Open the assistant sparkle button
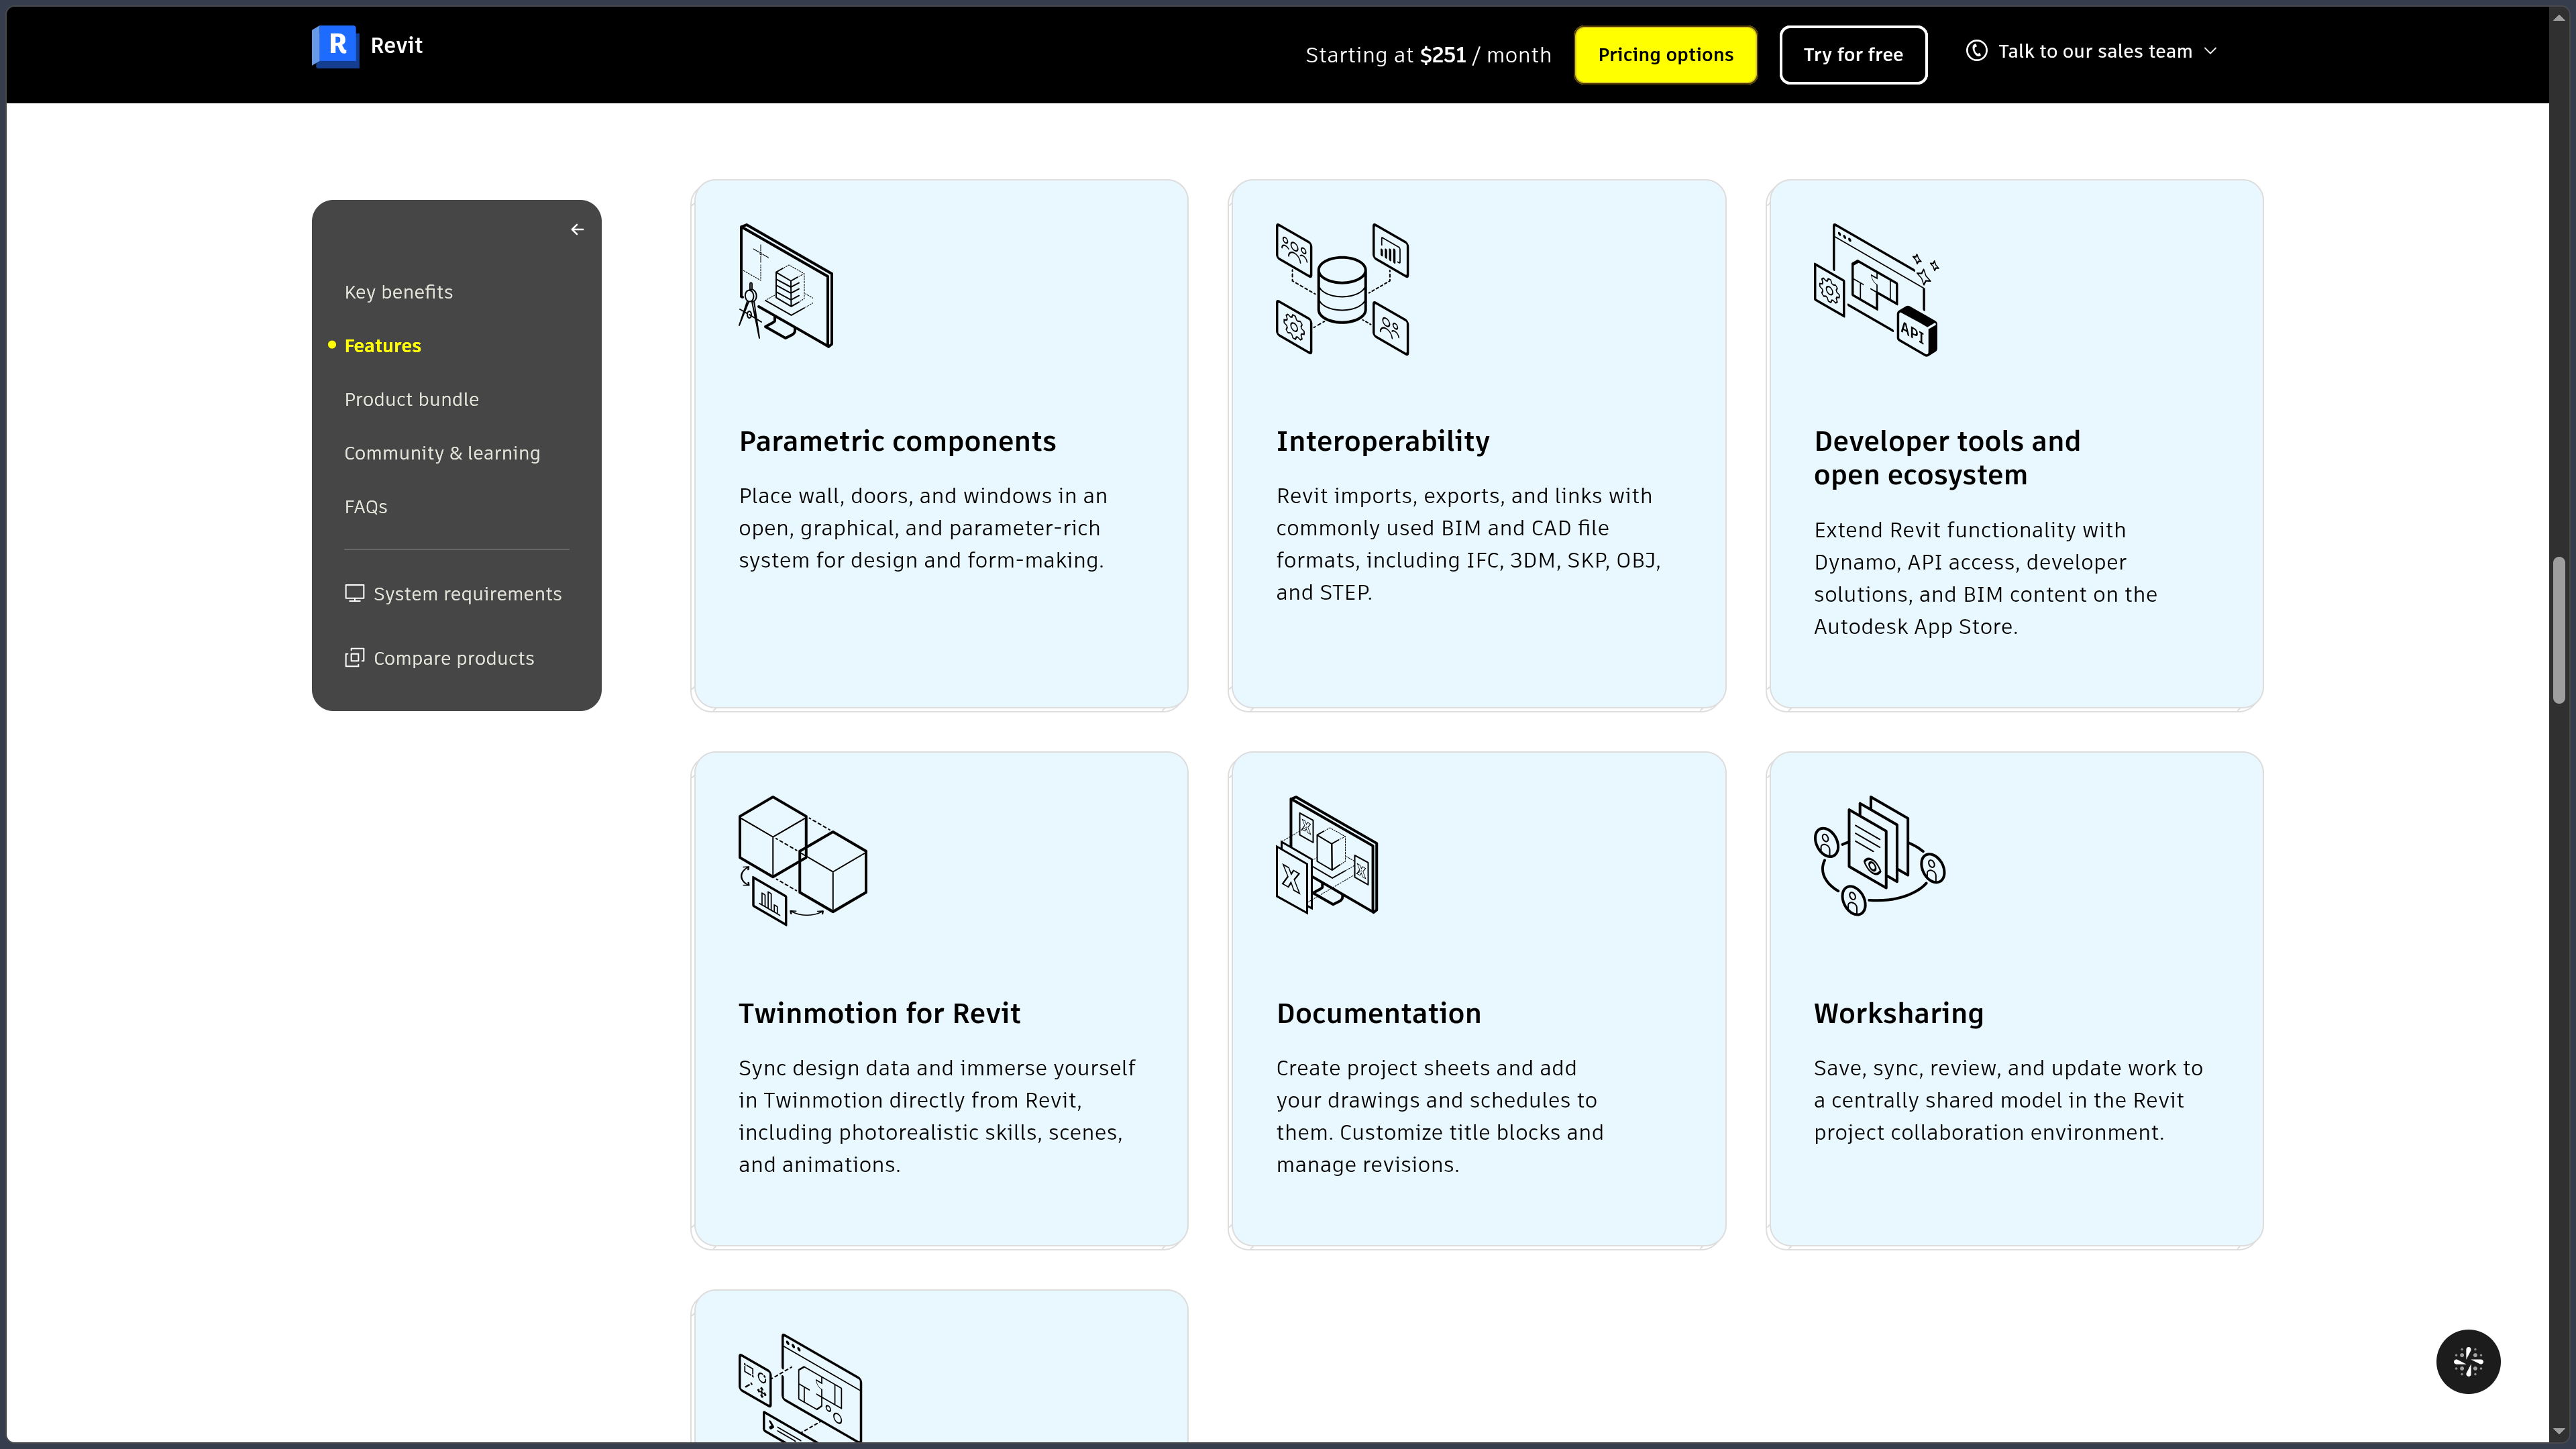This screenshot has height=1449, width=2576. pyautogui.click(x=2468, y=1361)
